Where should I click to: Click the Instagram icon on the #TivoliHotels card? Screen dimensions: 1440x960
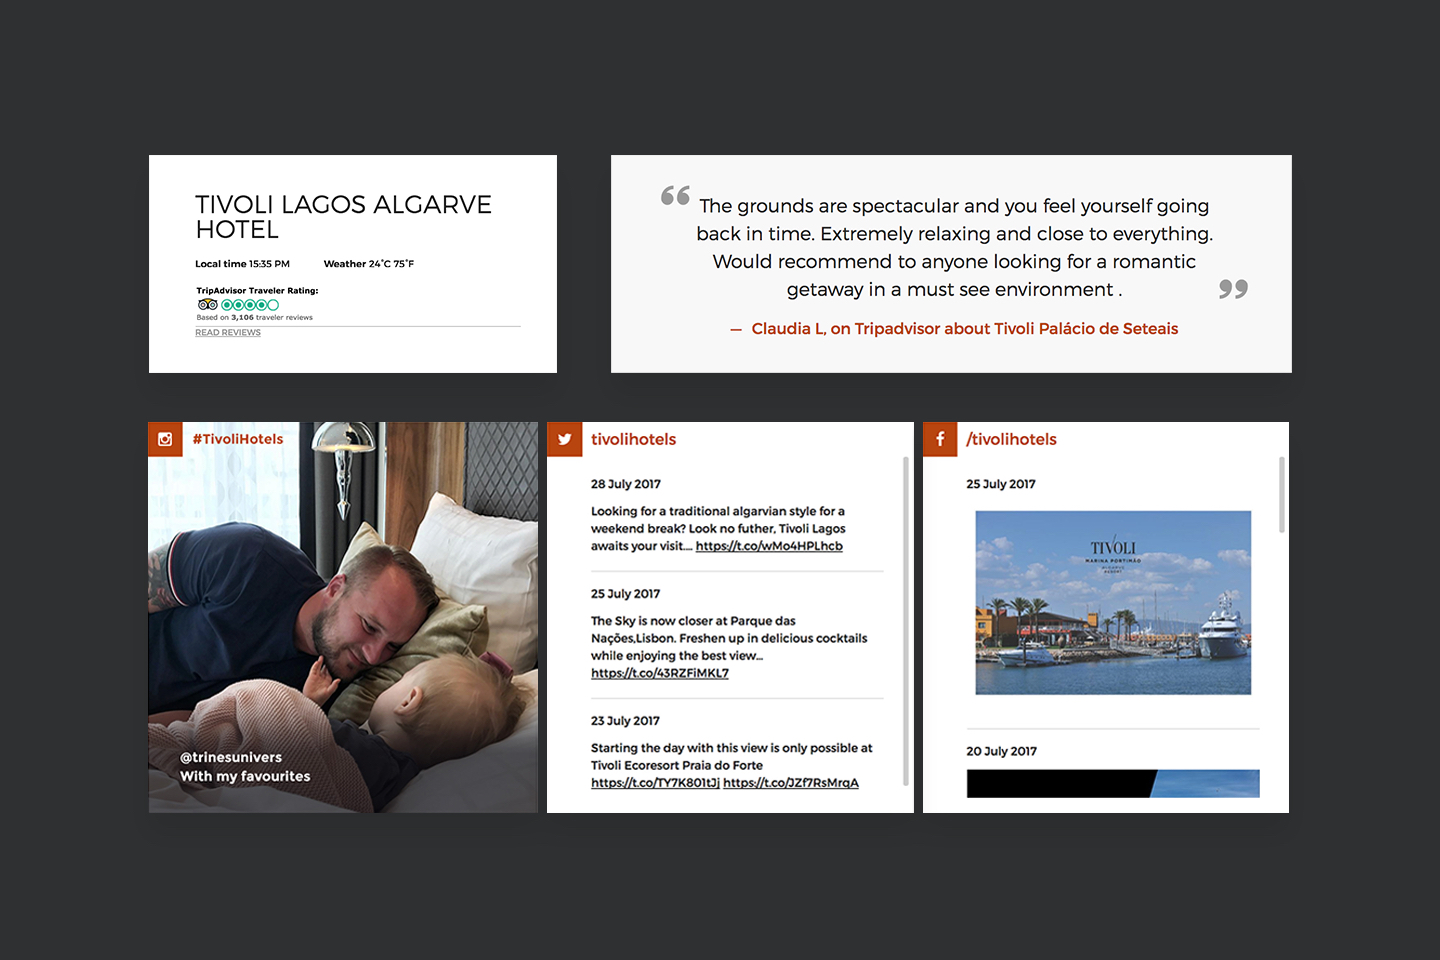click(x=165, y=439)
